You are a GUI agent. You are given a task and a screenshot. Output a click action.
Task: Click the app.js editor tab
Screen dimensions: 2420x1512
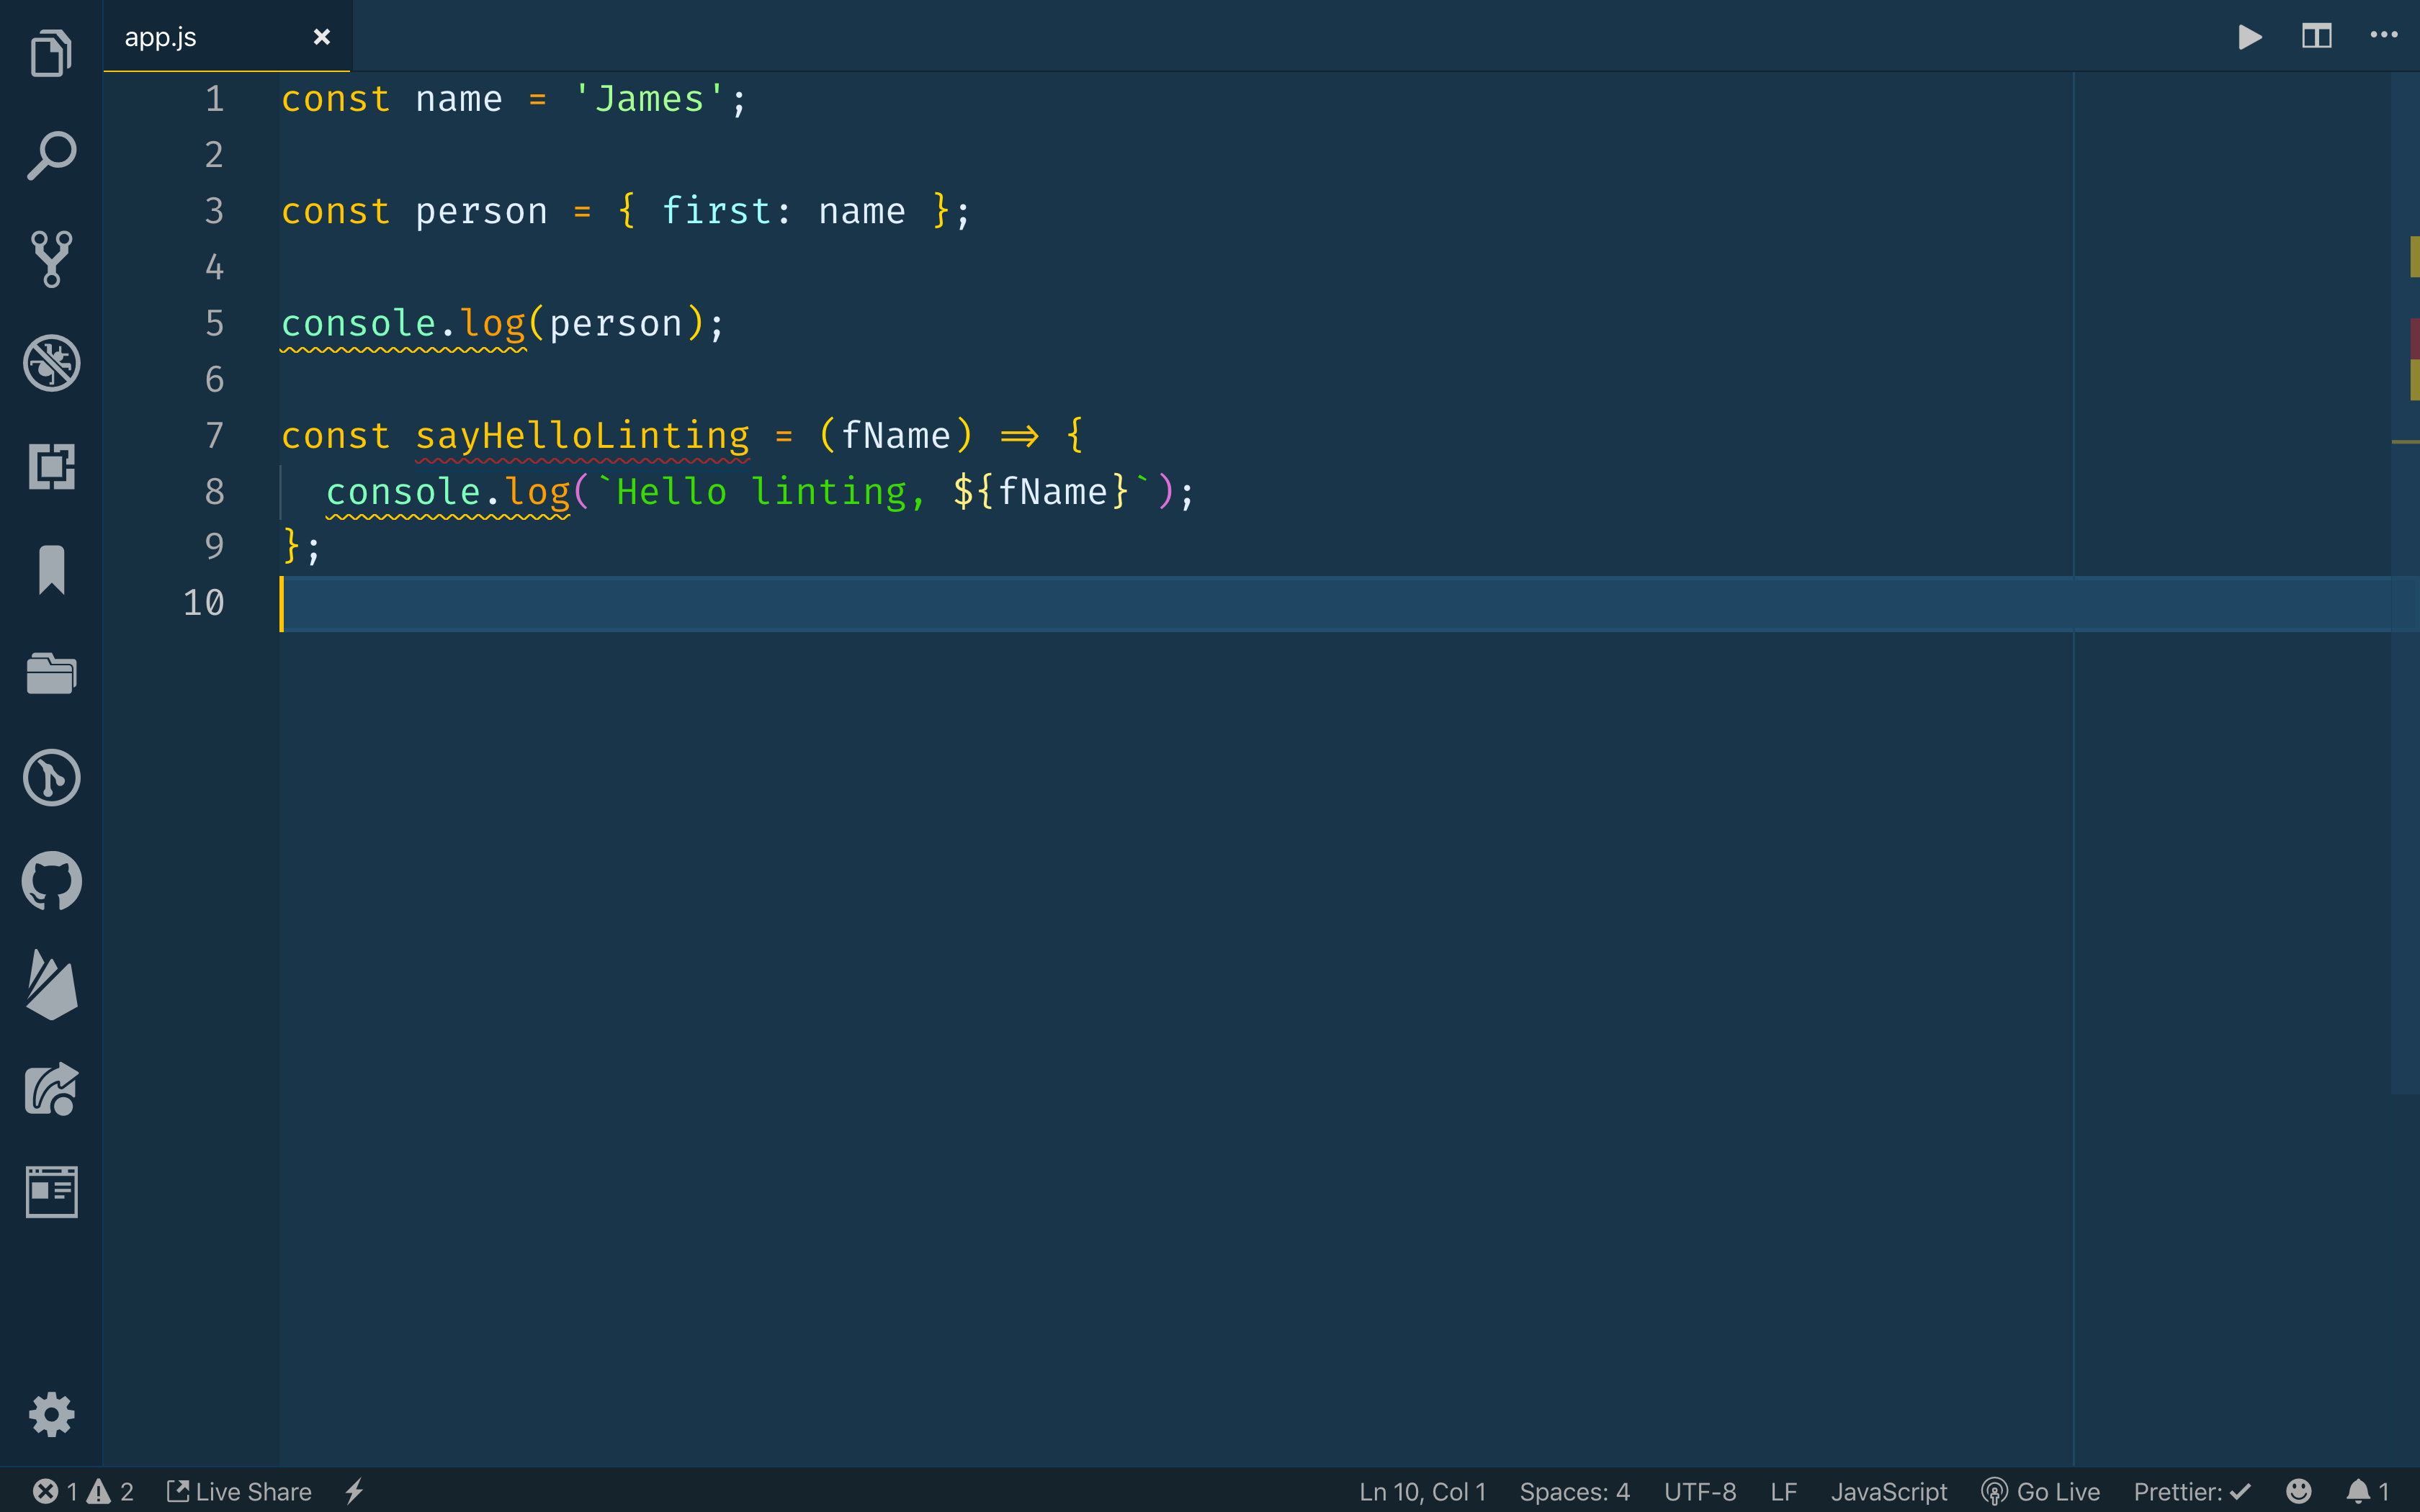[158, 37]
